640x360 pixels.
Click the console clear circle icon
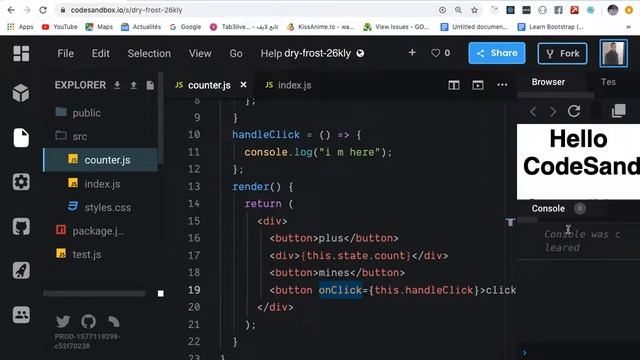click(580, 209)
